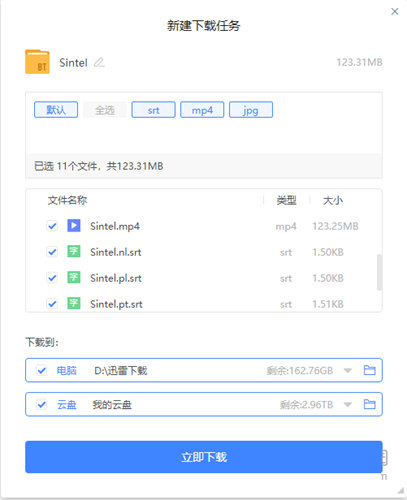Click the window resize grip corner
Image resolution: width=407 pixels, height=500 pixels.
click(x=401, y=491)
